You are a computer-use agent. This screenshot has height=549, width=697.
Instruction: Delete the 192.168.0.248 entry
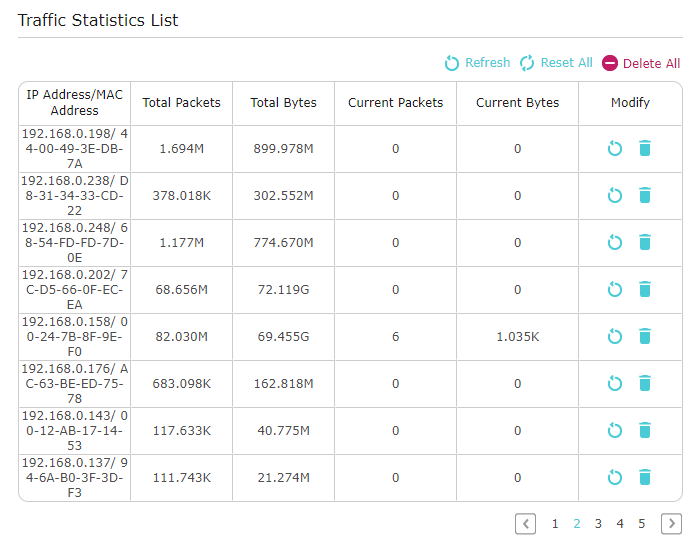coord(645,243)
